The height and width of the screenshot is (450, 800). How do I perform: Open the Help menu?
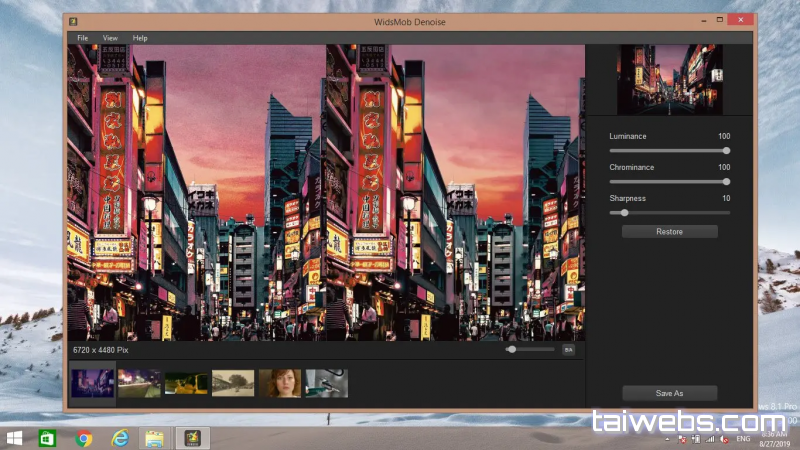140,38
